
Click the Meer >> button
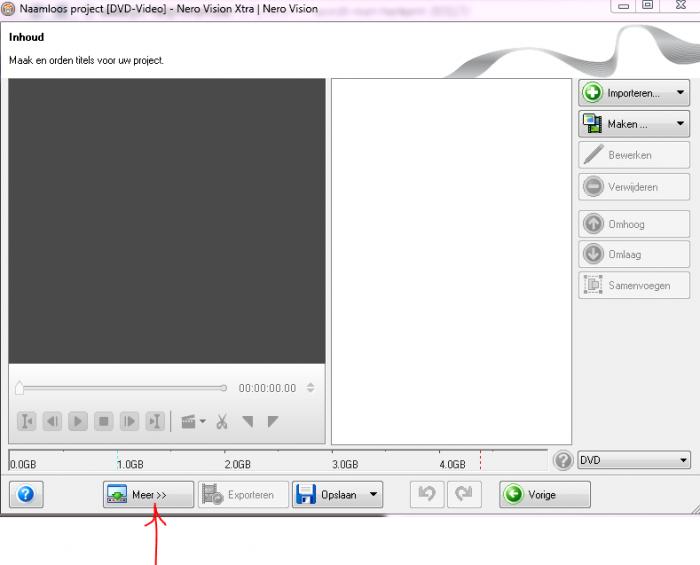point(149,494)
